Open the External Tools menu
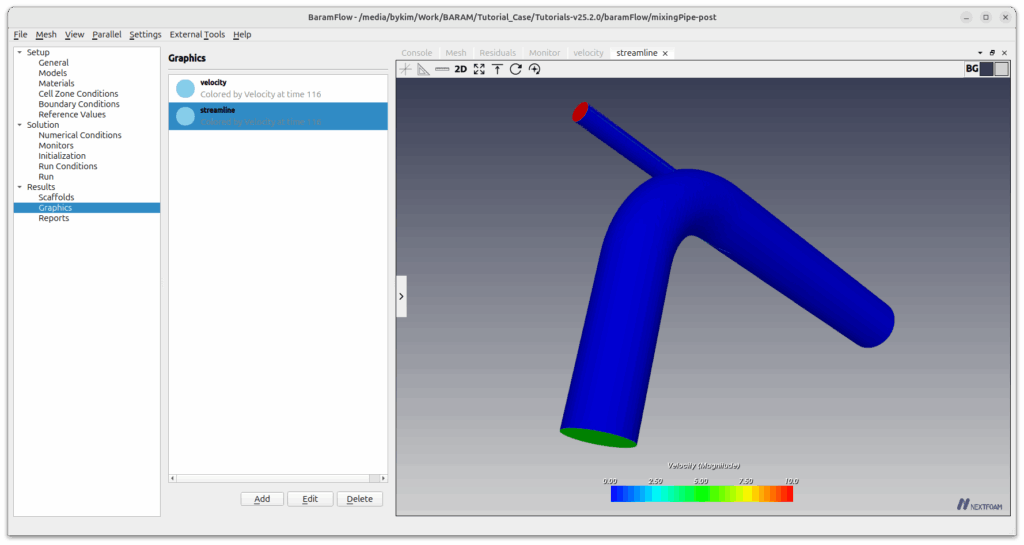 click(197, 35)
